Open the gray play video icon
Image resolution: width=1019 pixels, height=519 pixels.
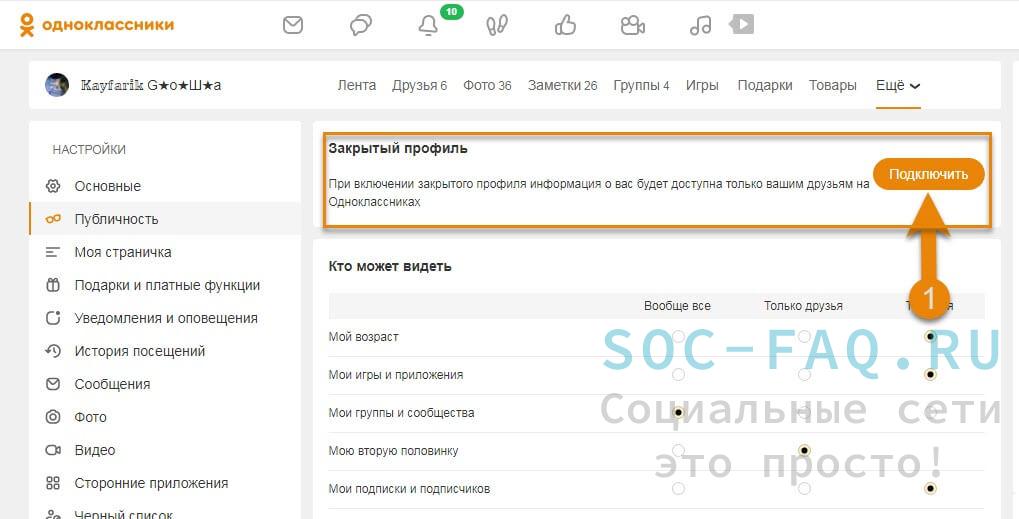tap(742, 25)
